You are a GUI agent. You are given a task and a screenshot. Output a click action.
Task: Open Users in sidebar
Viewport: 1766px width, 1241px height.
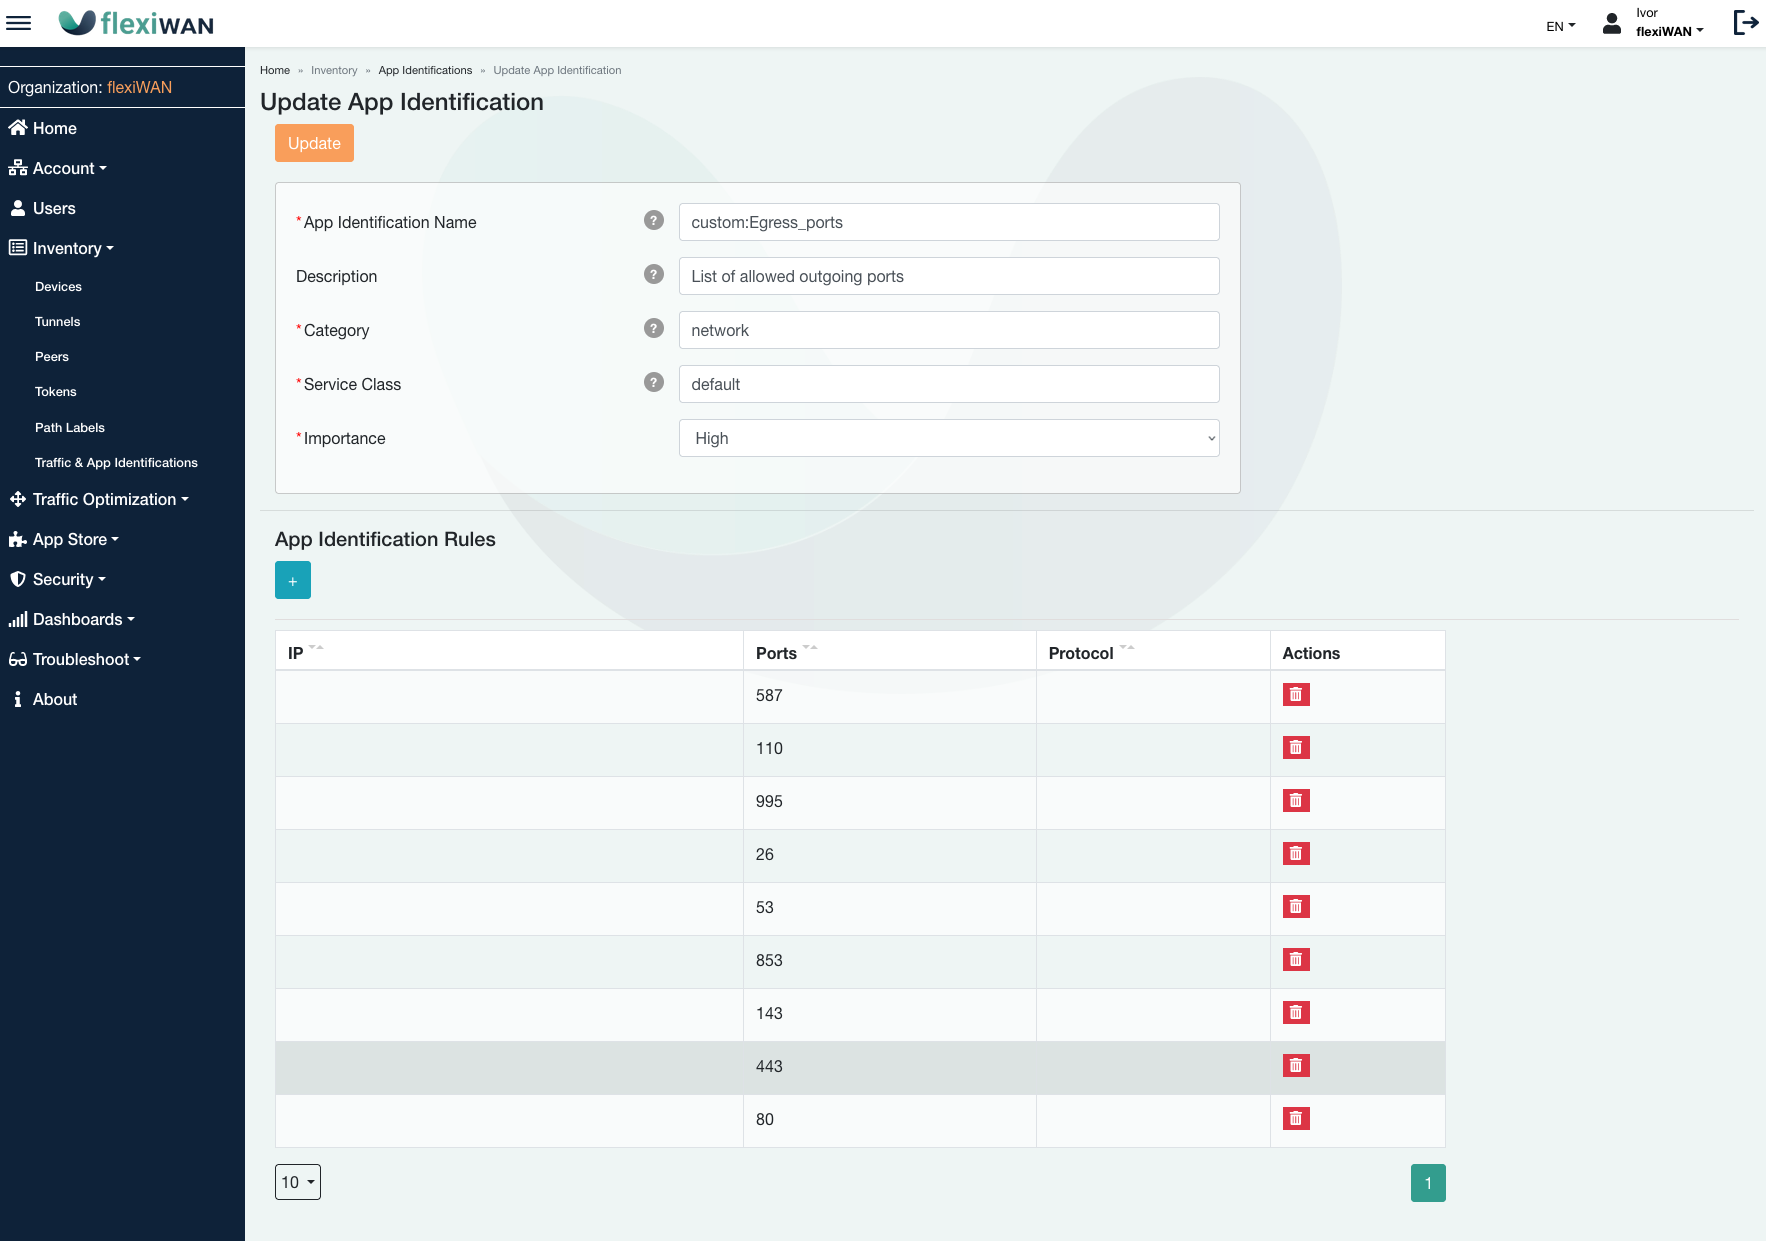(42, 208)
